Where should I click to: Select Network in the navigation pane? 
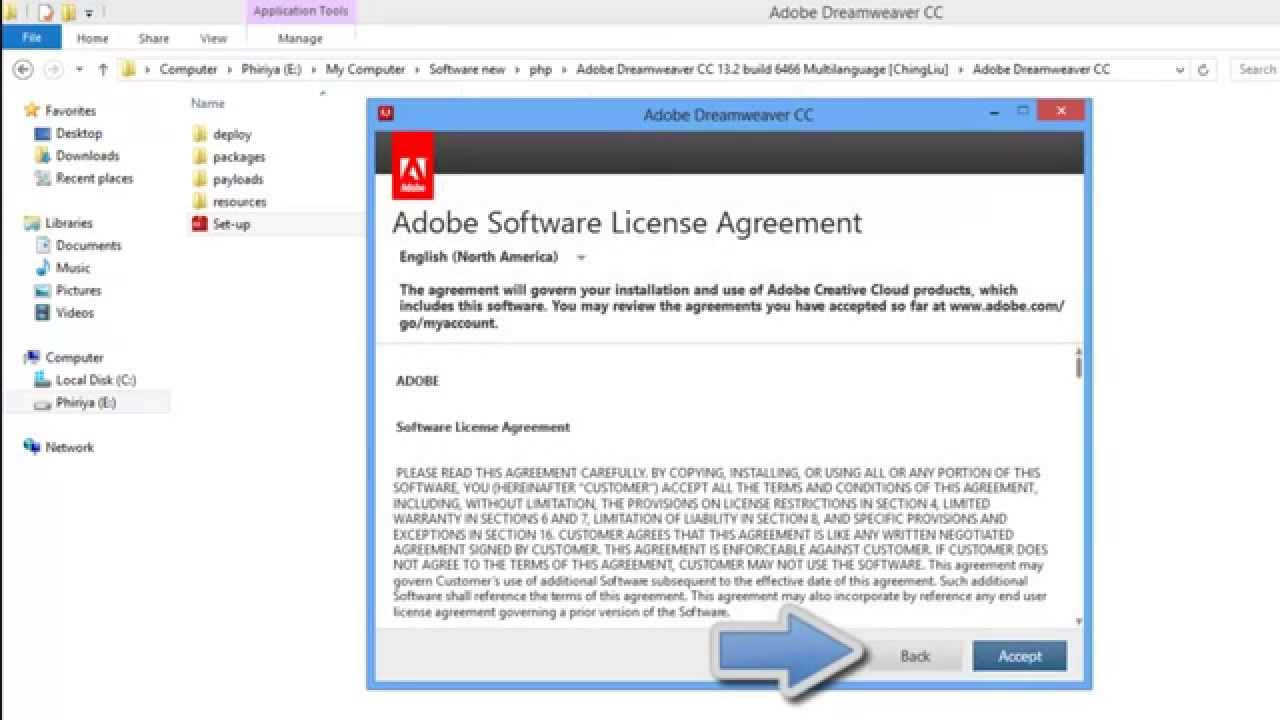point(69,447)
